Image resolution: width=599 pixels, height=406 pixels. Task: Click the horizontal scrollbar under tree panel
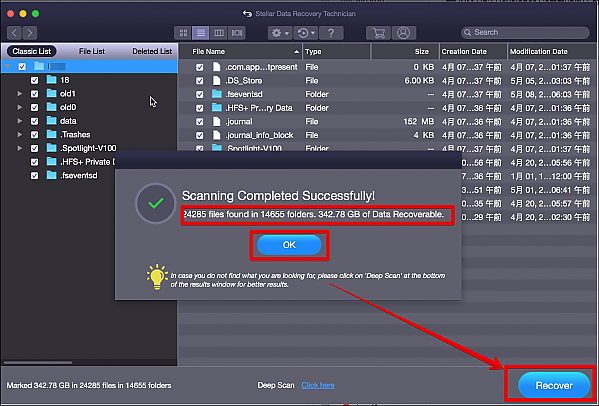tap(38, 362)
